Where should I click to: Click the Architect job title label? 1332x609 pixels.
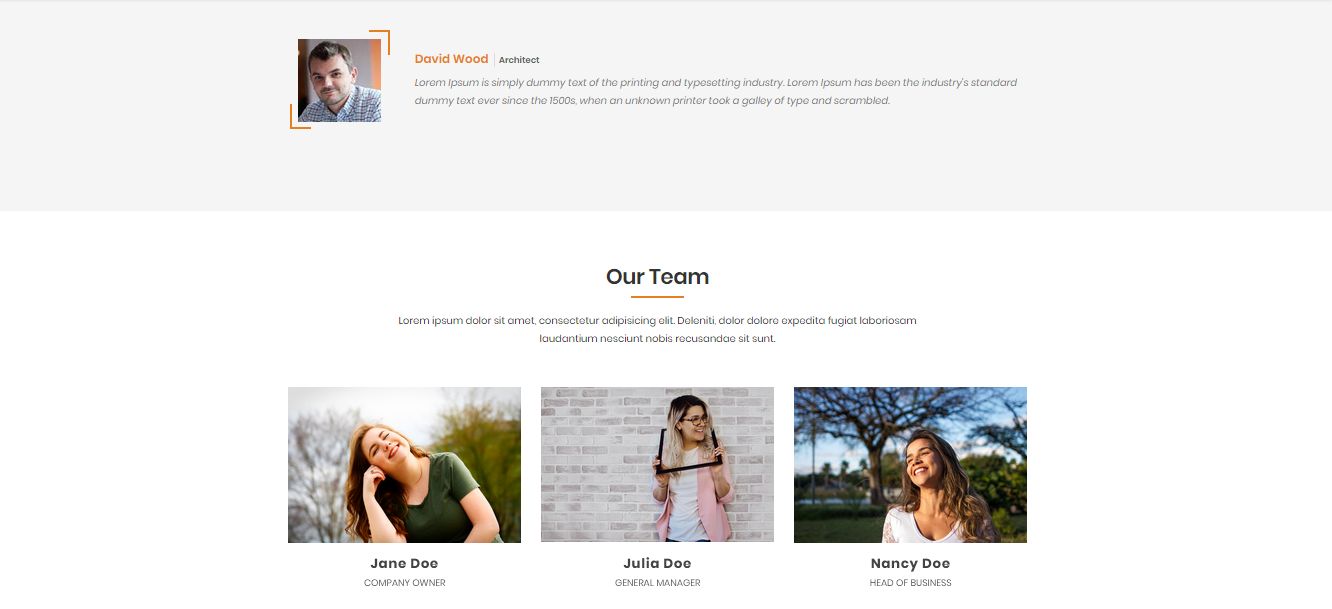point(519,60)
